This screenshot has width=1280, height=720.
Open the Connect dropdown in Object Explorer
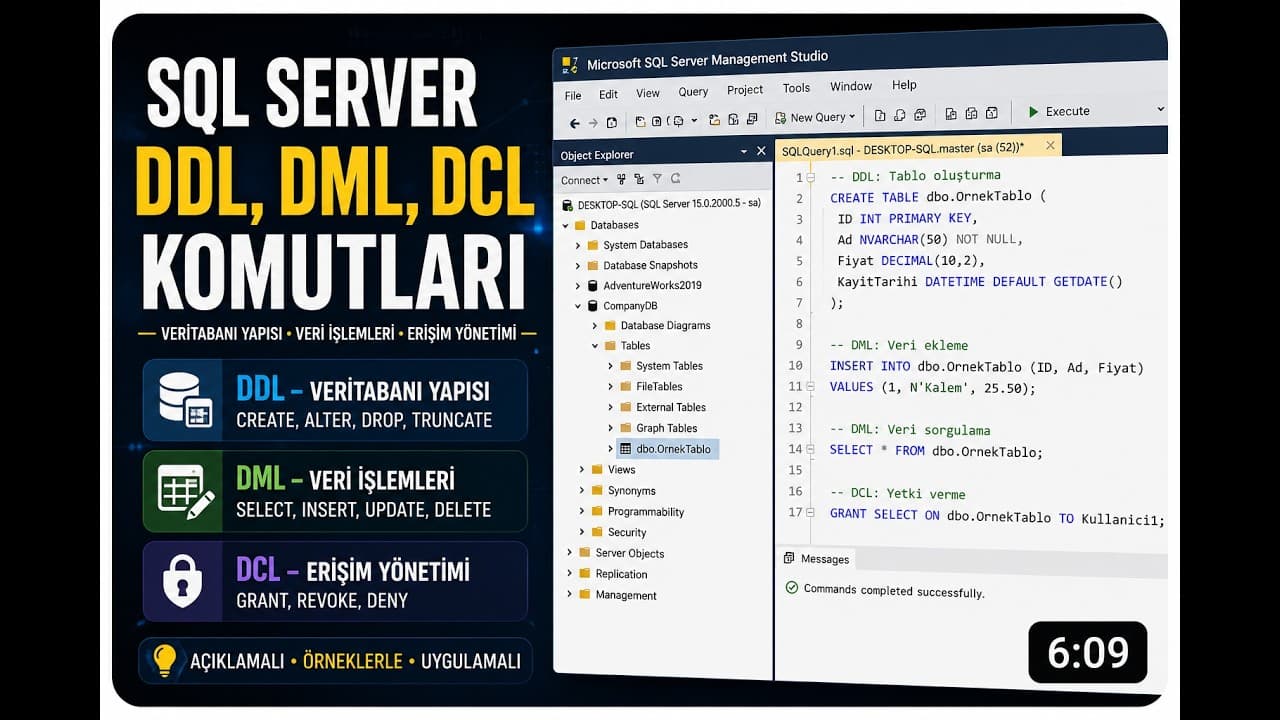click(584, 180)
